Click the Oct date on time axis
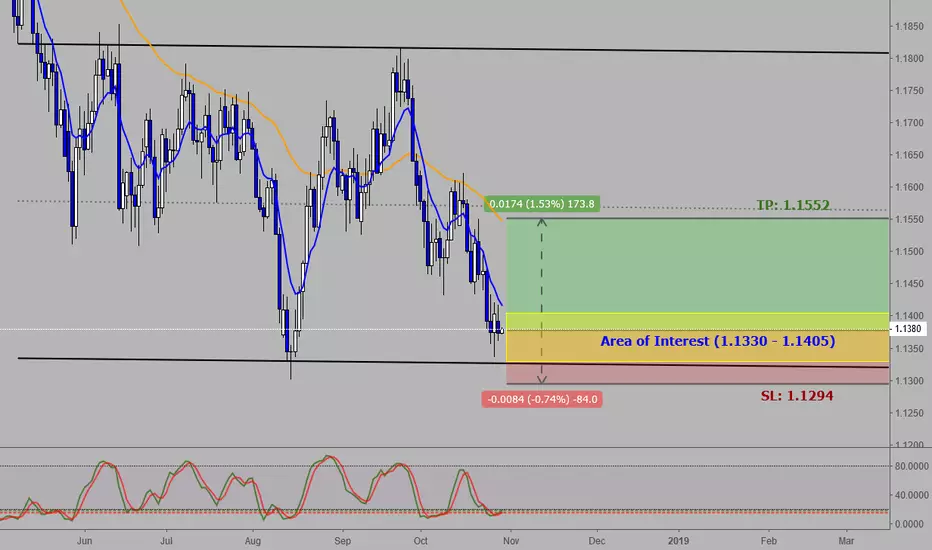 click(x=421, y=541)
